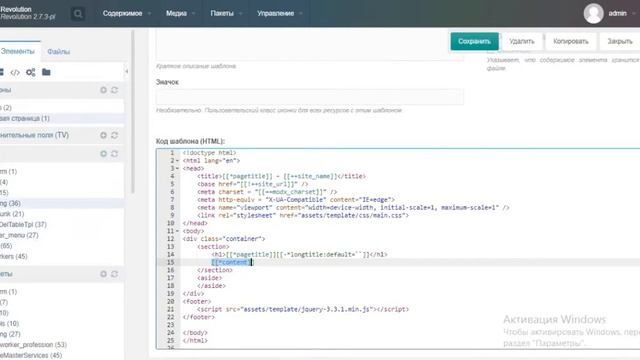
Task: Click the arrow next to Управление
Action: point(301,13)
